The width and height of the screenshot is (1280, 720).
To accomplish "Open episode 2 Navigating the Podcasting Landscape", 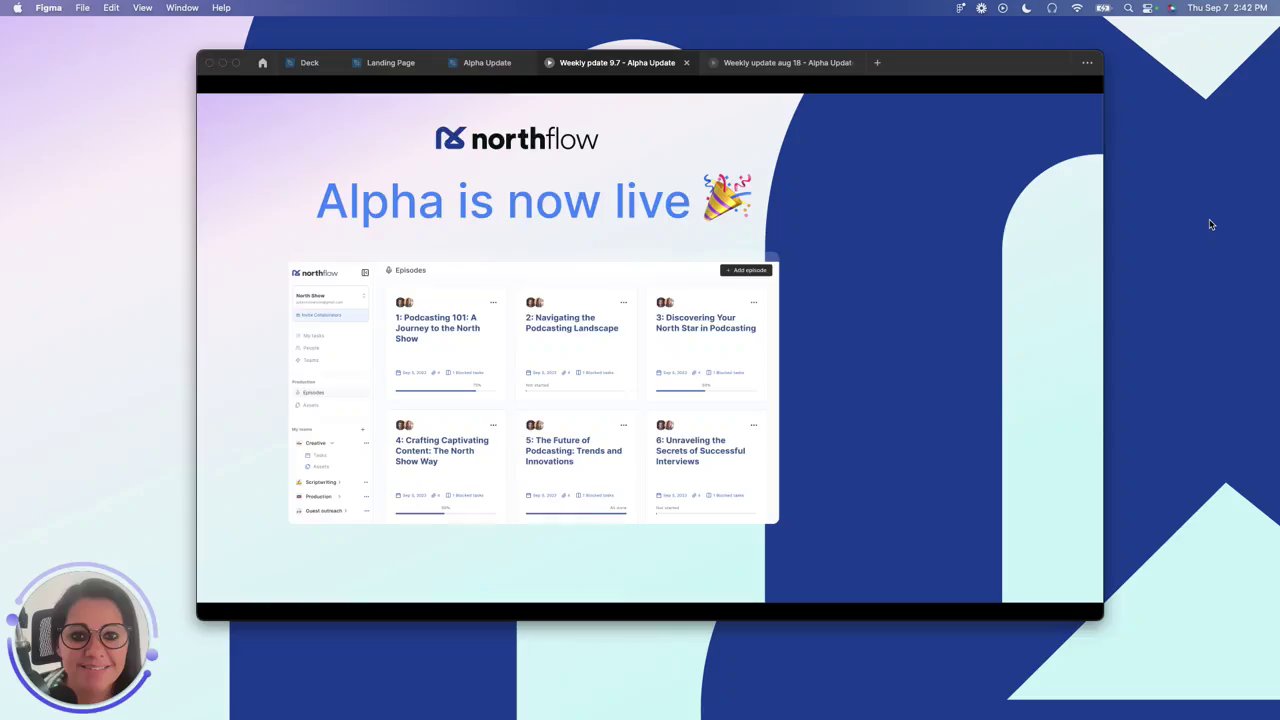I will [572, 323].
